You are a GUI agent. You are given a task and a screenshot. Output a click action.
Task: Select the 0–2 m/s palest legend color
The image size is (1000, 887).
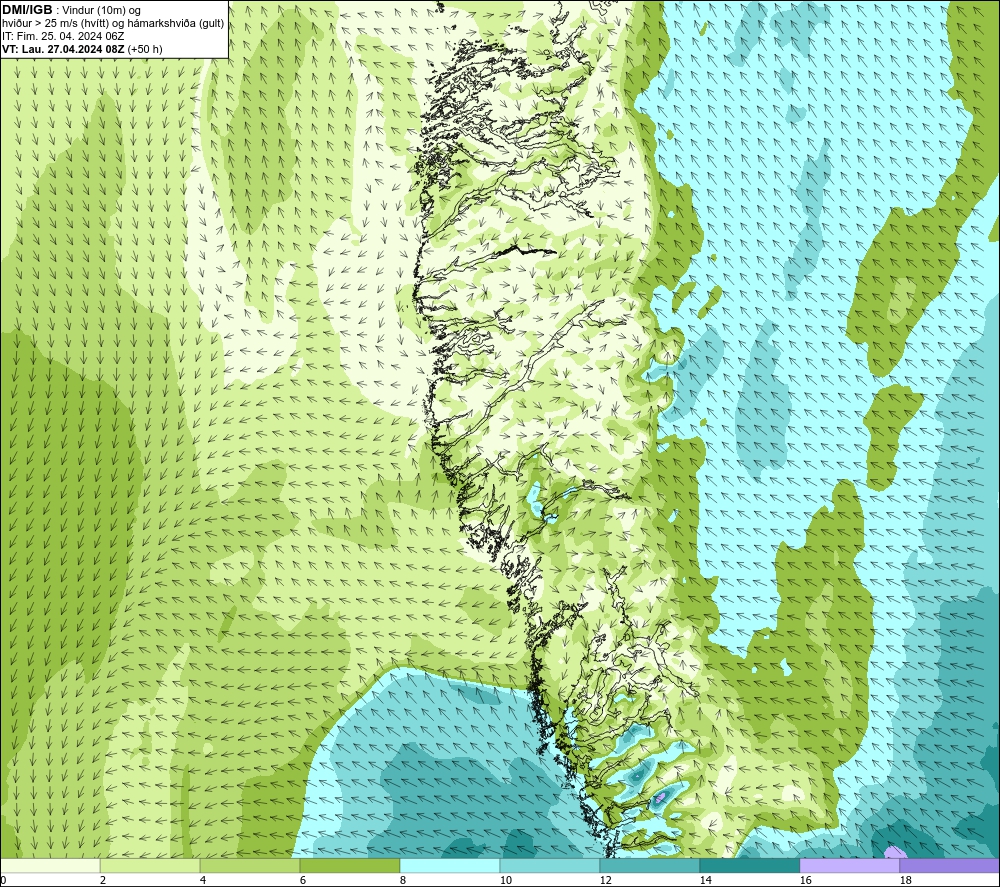click(x=50, y=866)
